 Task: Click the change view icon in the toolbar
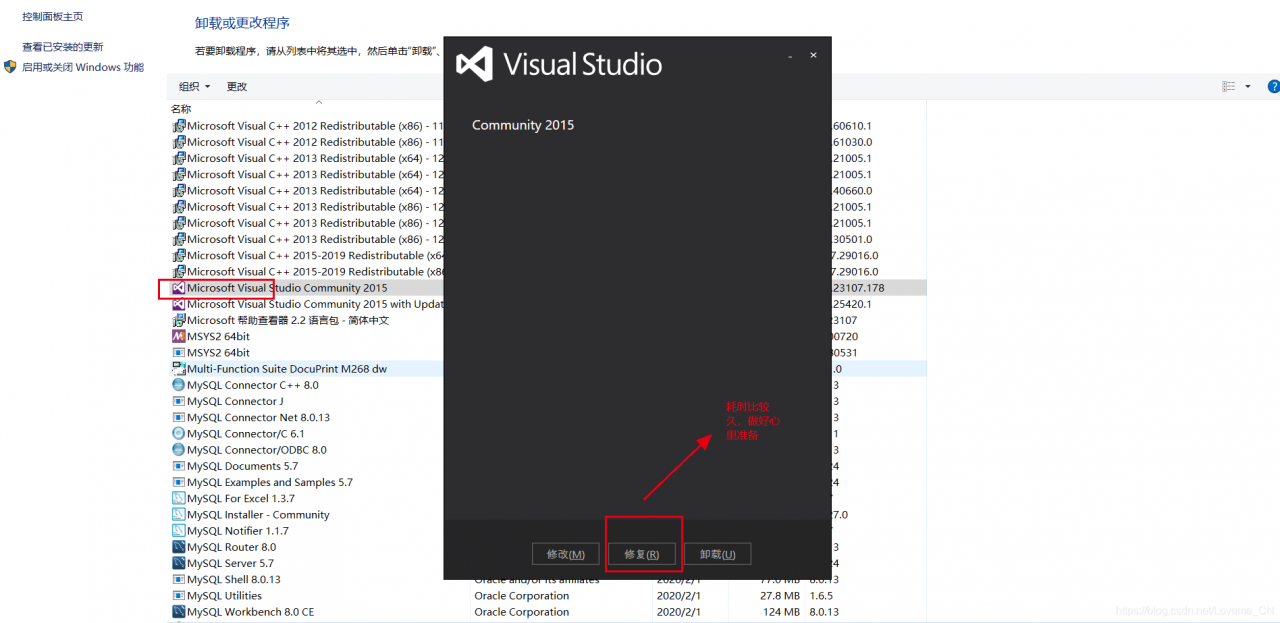1229,87
